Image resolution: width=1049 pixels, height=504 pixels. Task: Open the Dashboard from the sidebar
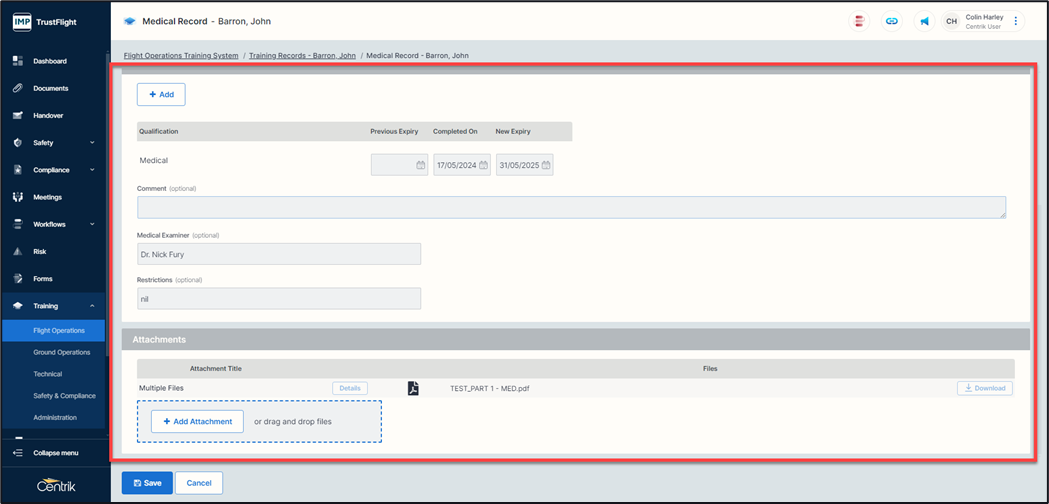50,61
